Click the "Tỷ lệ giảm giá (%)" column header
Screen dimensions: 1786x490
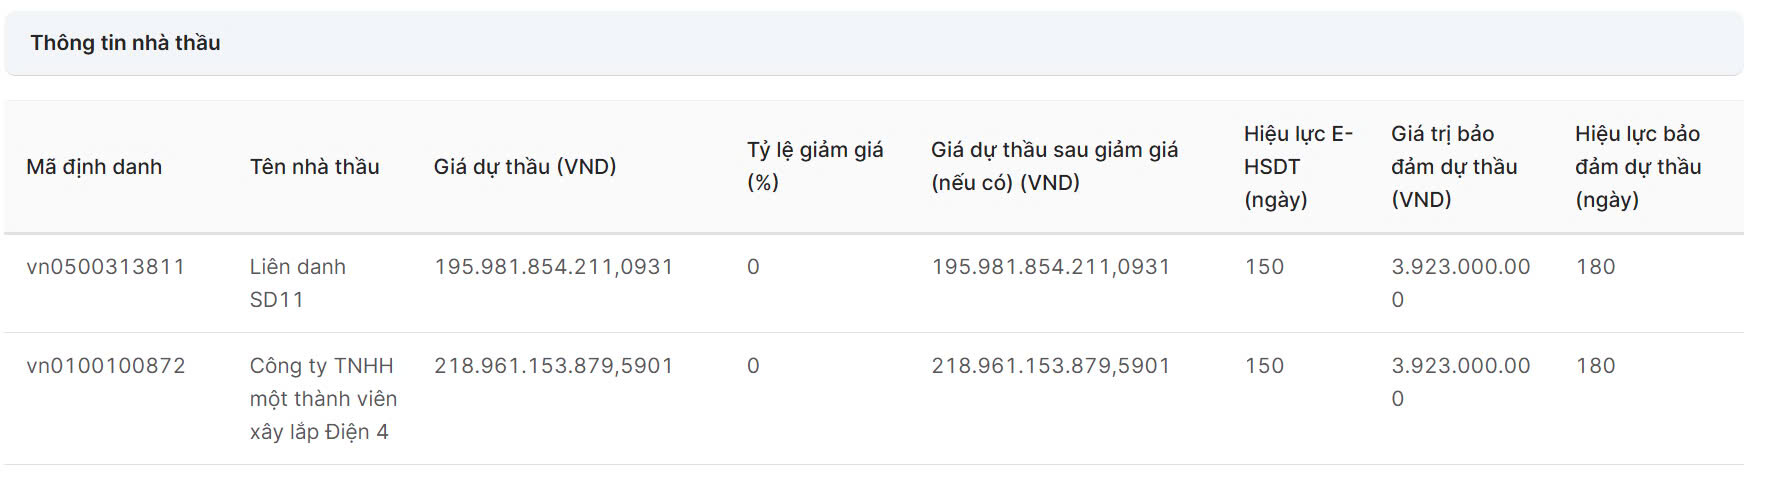click(814, 166)
